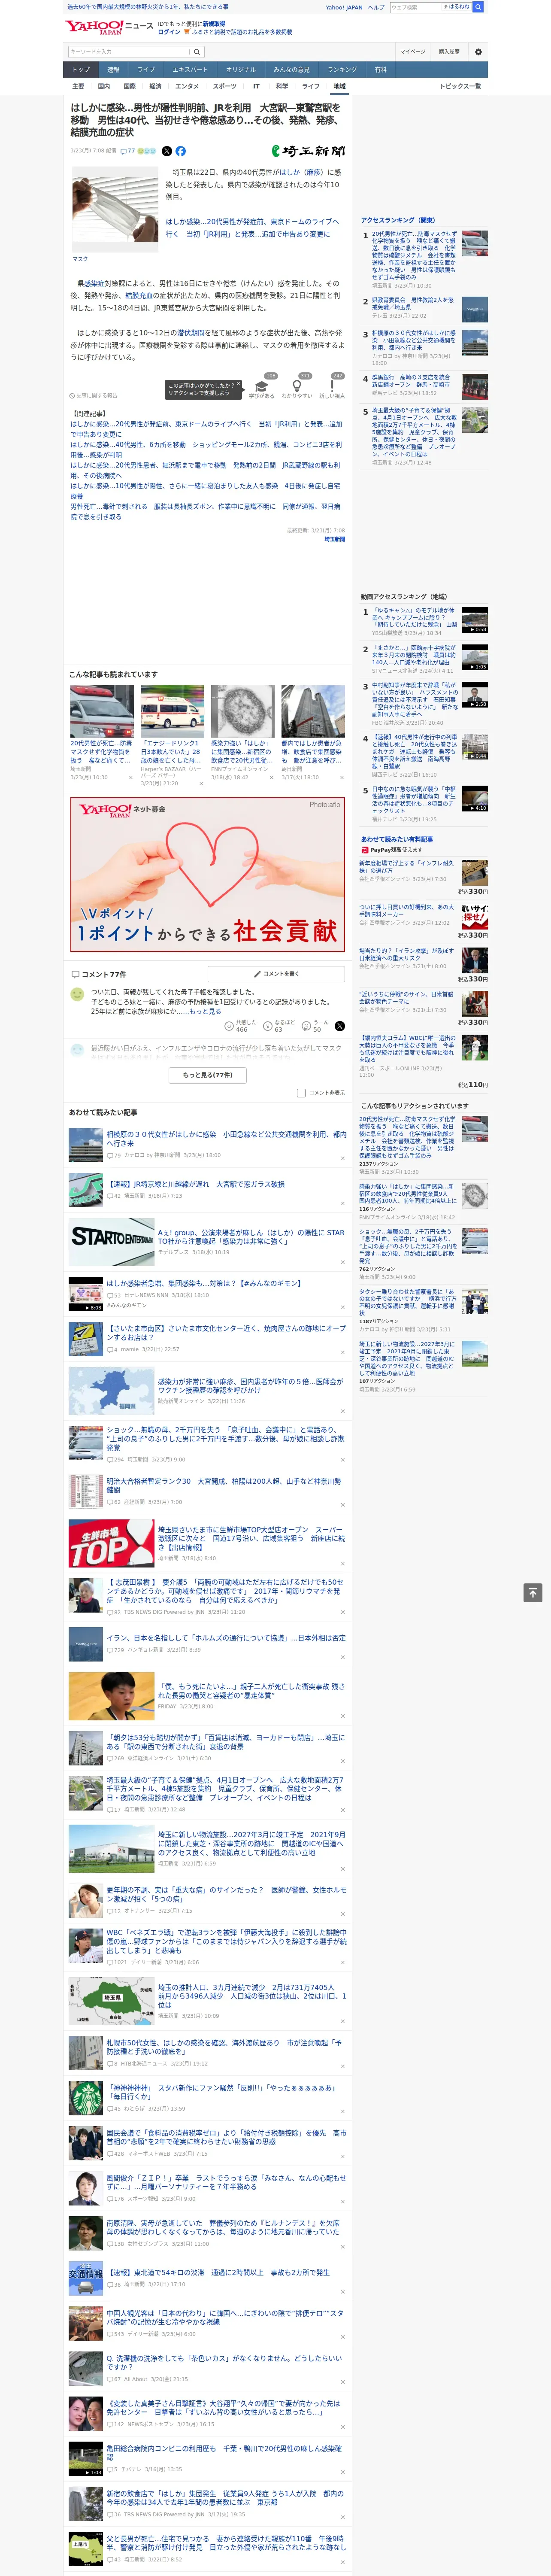
Task: Open 相模原の30代女性がはしかに感染 article
Action: click(226, 1139)
